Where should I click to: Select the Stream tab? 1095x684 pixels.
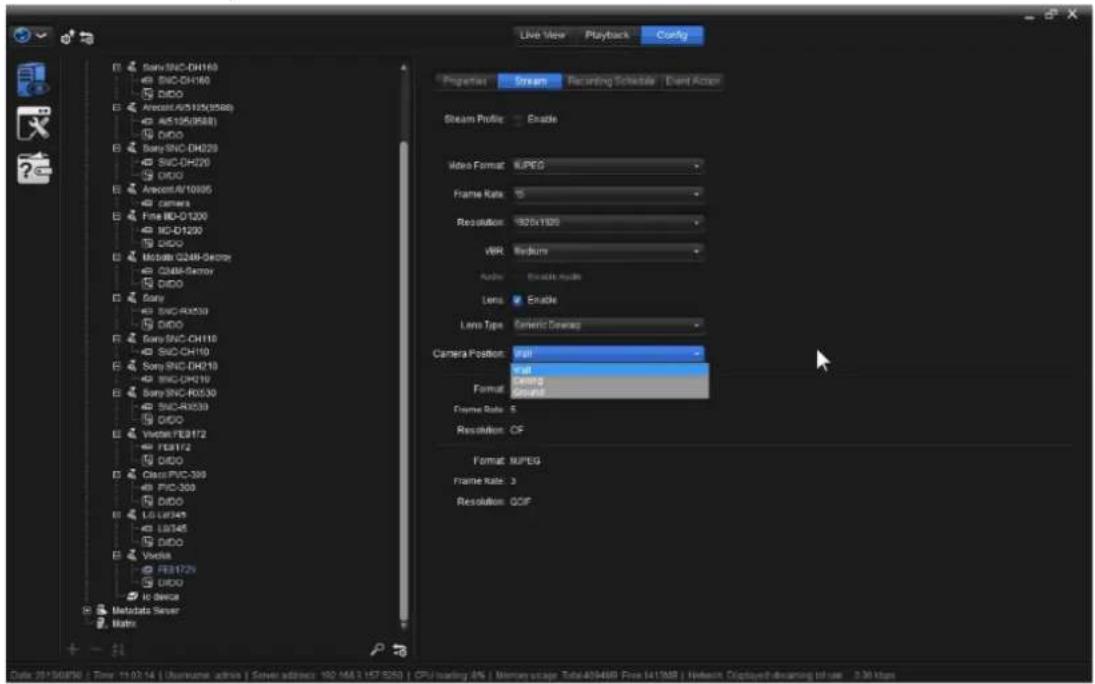click(x=530, y=81)
